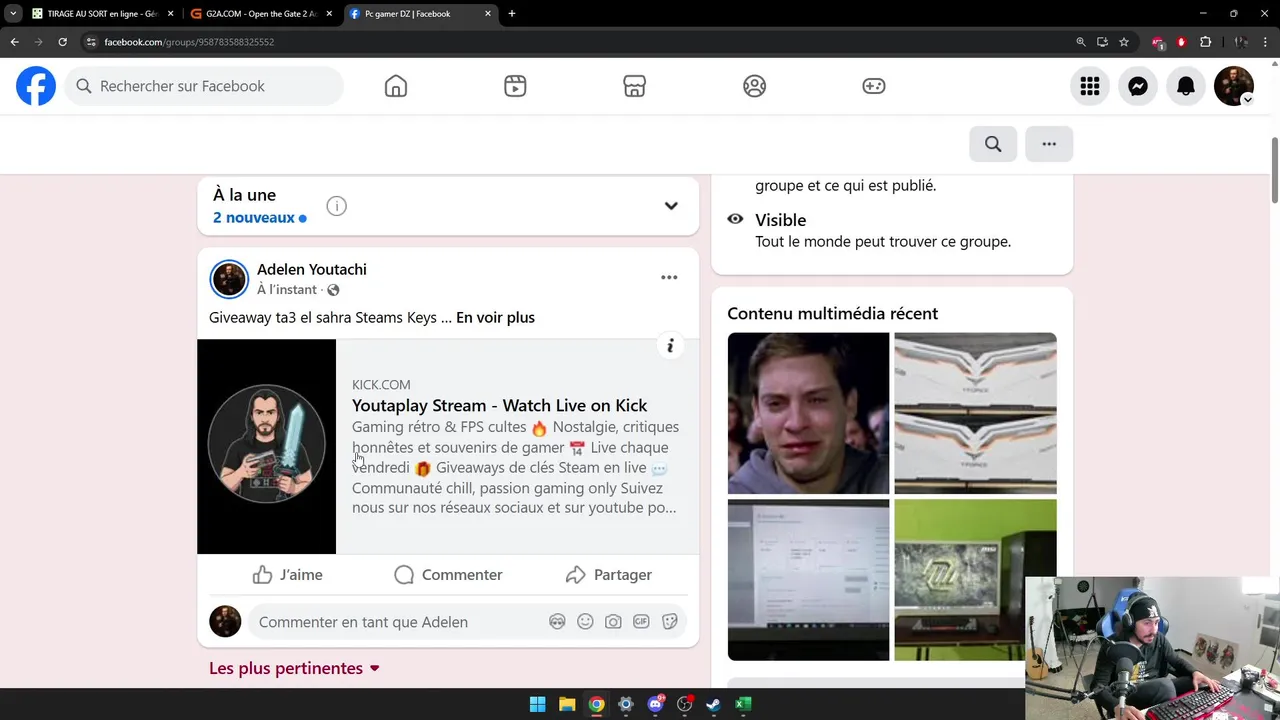Collapse the À la une section chevron
This screenshot has width=1280, height=720.
click(671, 206)
